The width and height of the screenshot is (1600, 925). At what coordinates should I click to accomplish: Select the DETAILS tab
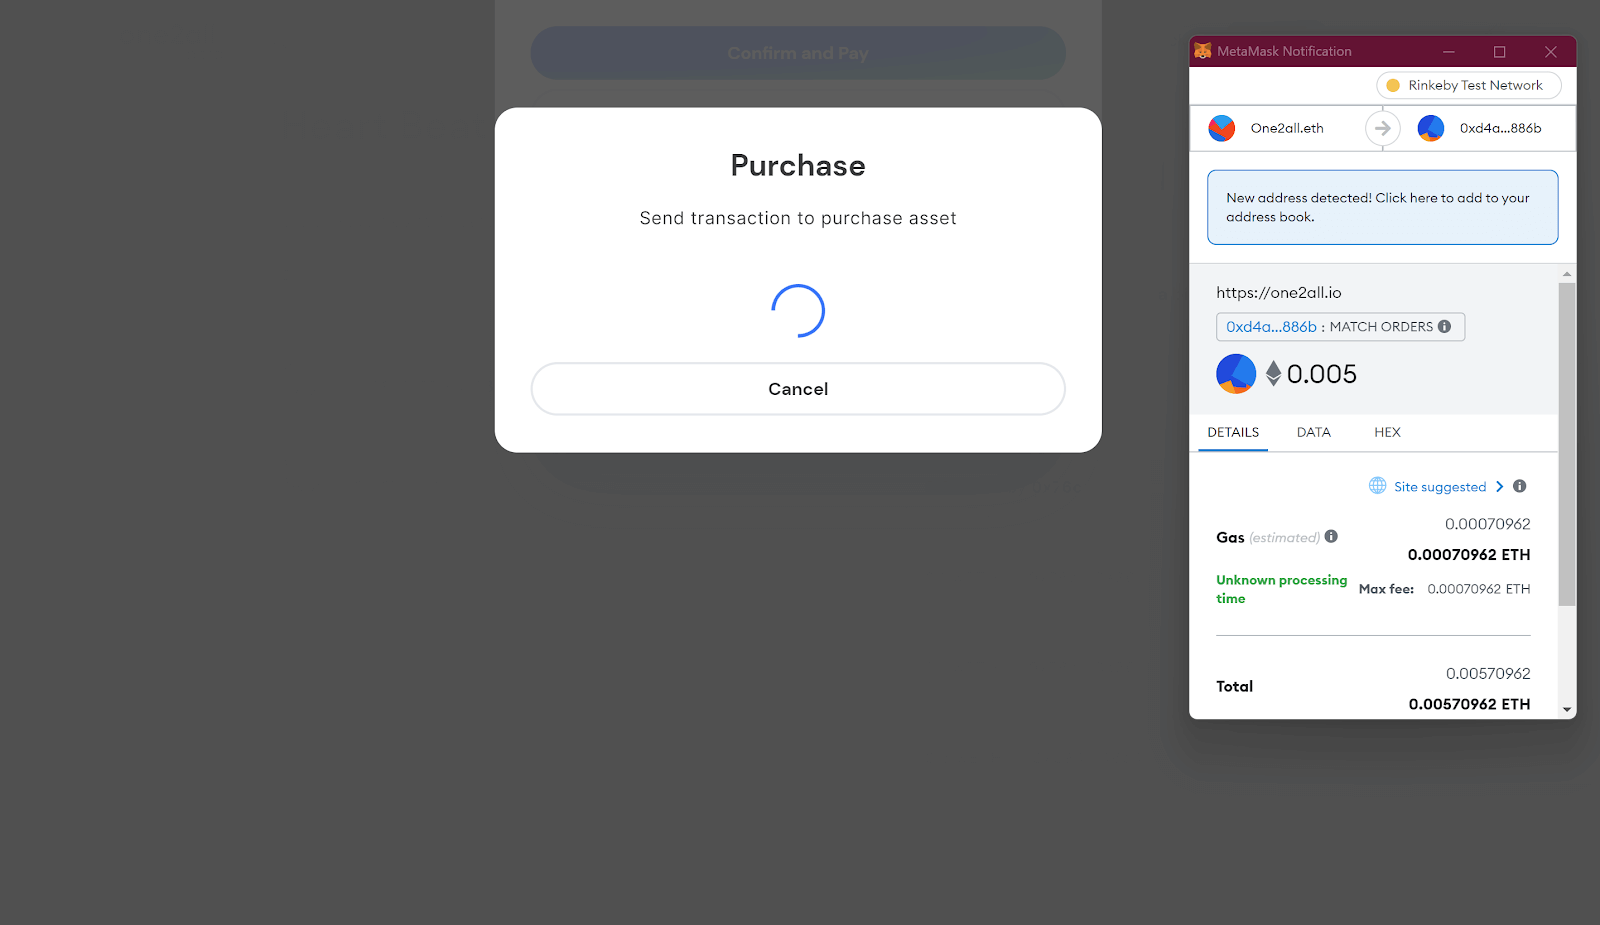click(1232, 432)
